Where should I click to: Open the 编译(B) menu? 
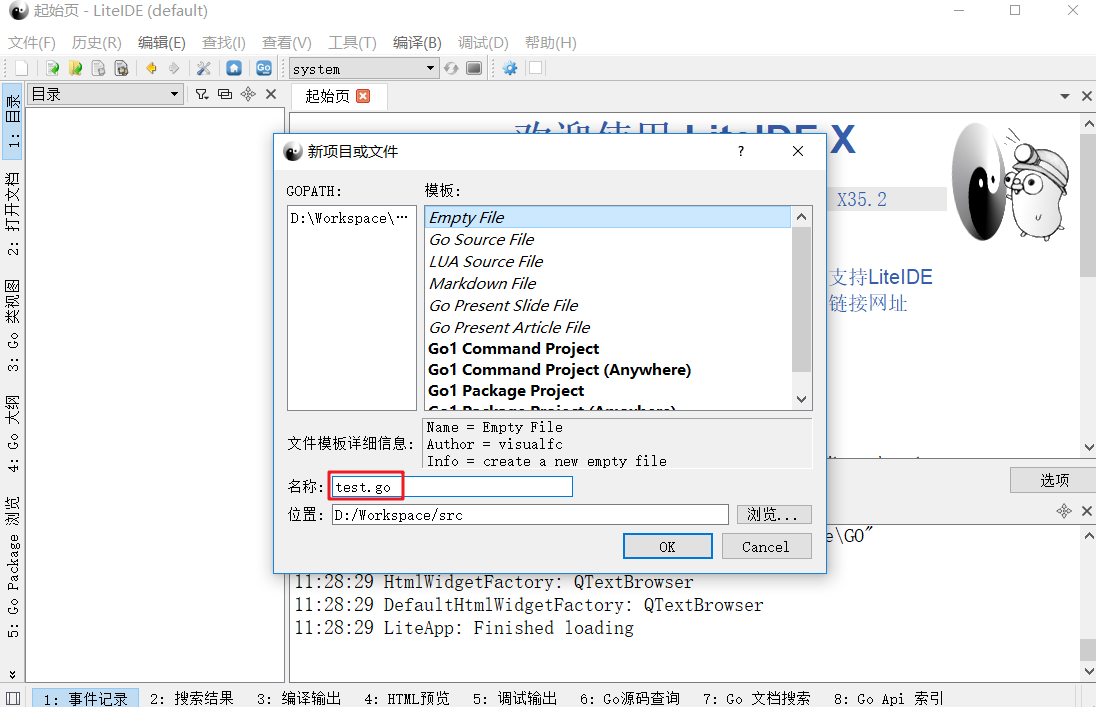[417, 43]
